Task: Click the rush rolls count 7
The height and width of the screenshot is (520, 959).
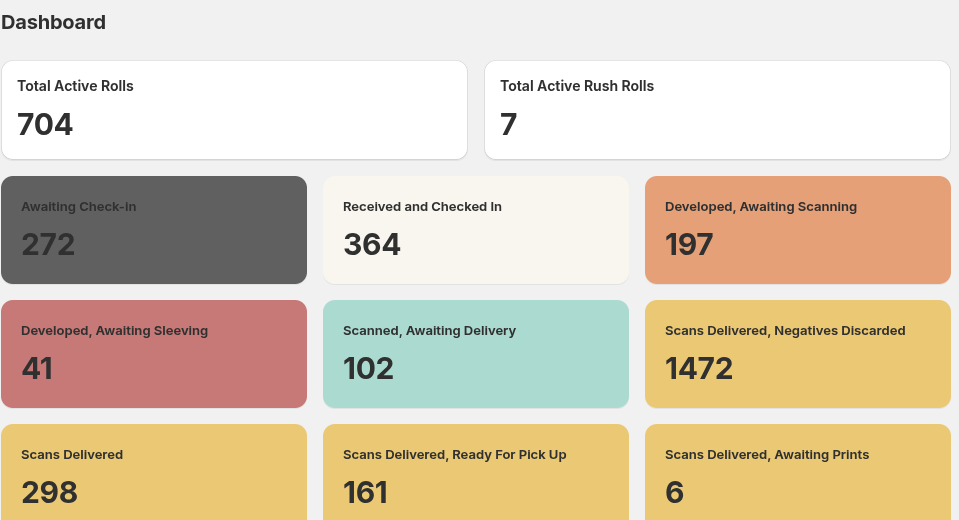Action: tap(509, 124)
